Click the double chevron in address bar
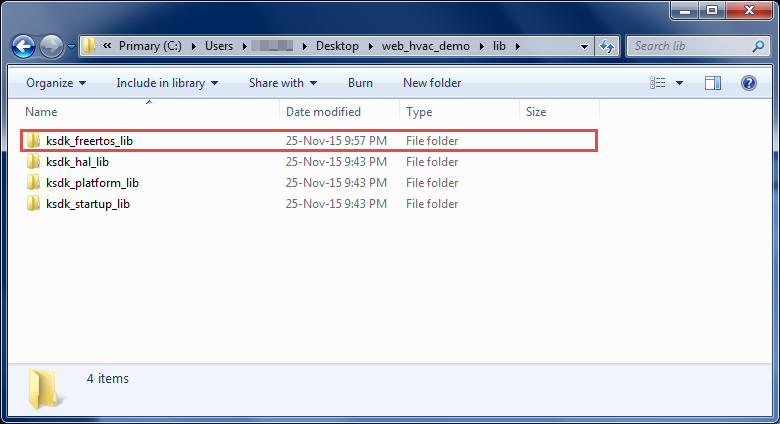780x424 pixels. (107, 46)
